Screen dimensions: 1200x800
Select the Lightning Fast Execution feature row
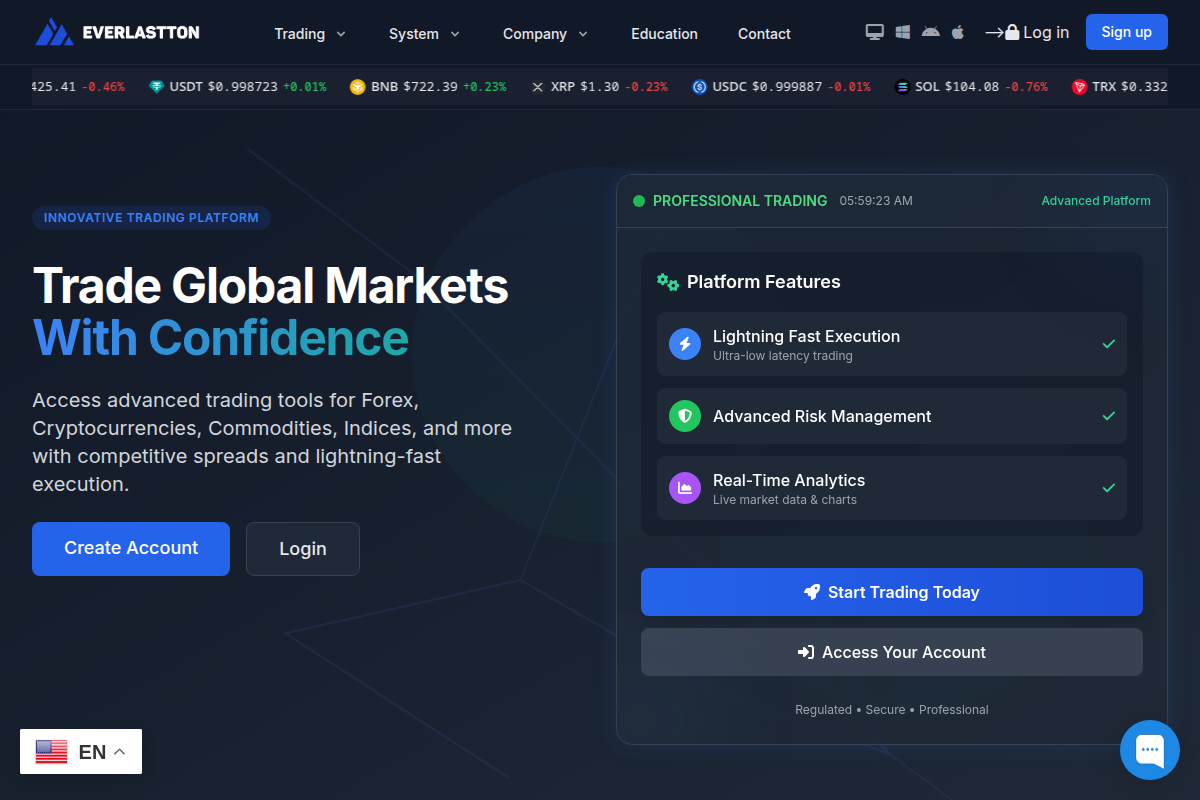click(x=892, y=344)
